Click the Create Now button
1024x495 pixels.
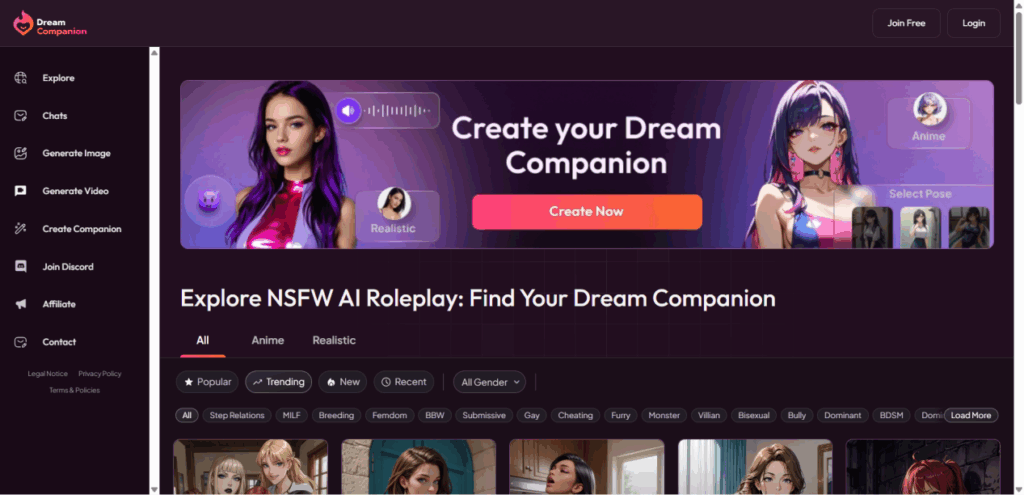point(586,212)
